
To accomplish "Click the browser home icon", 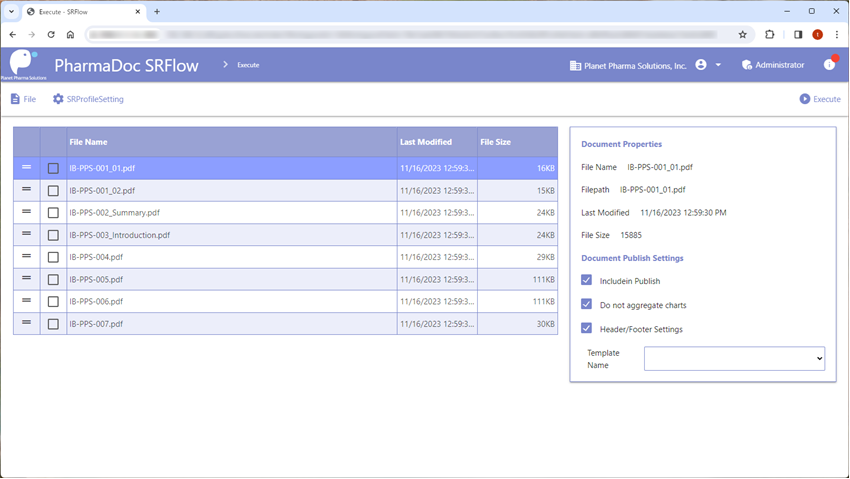I will tap(70, 35).
